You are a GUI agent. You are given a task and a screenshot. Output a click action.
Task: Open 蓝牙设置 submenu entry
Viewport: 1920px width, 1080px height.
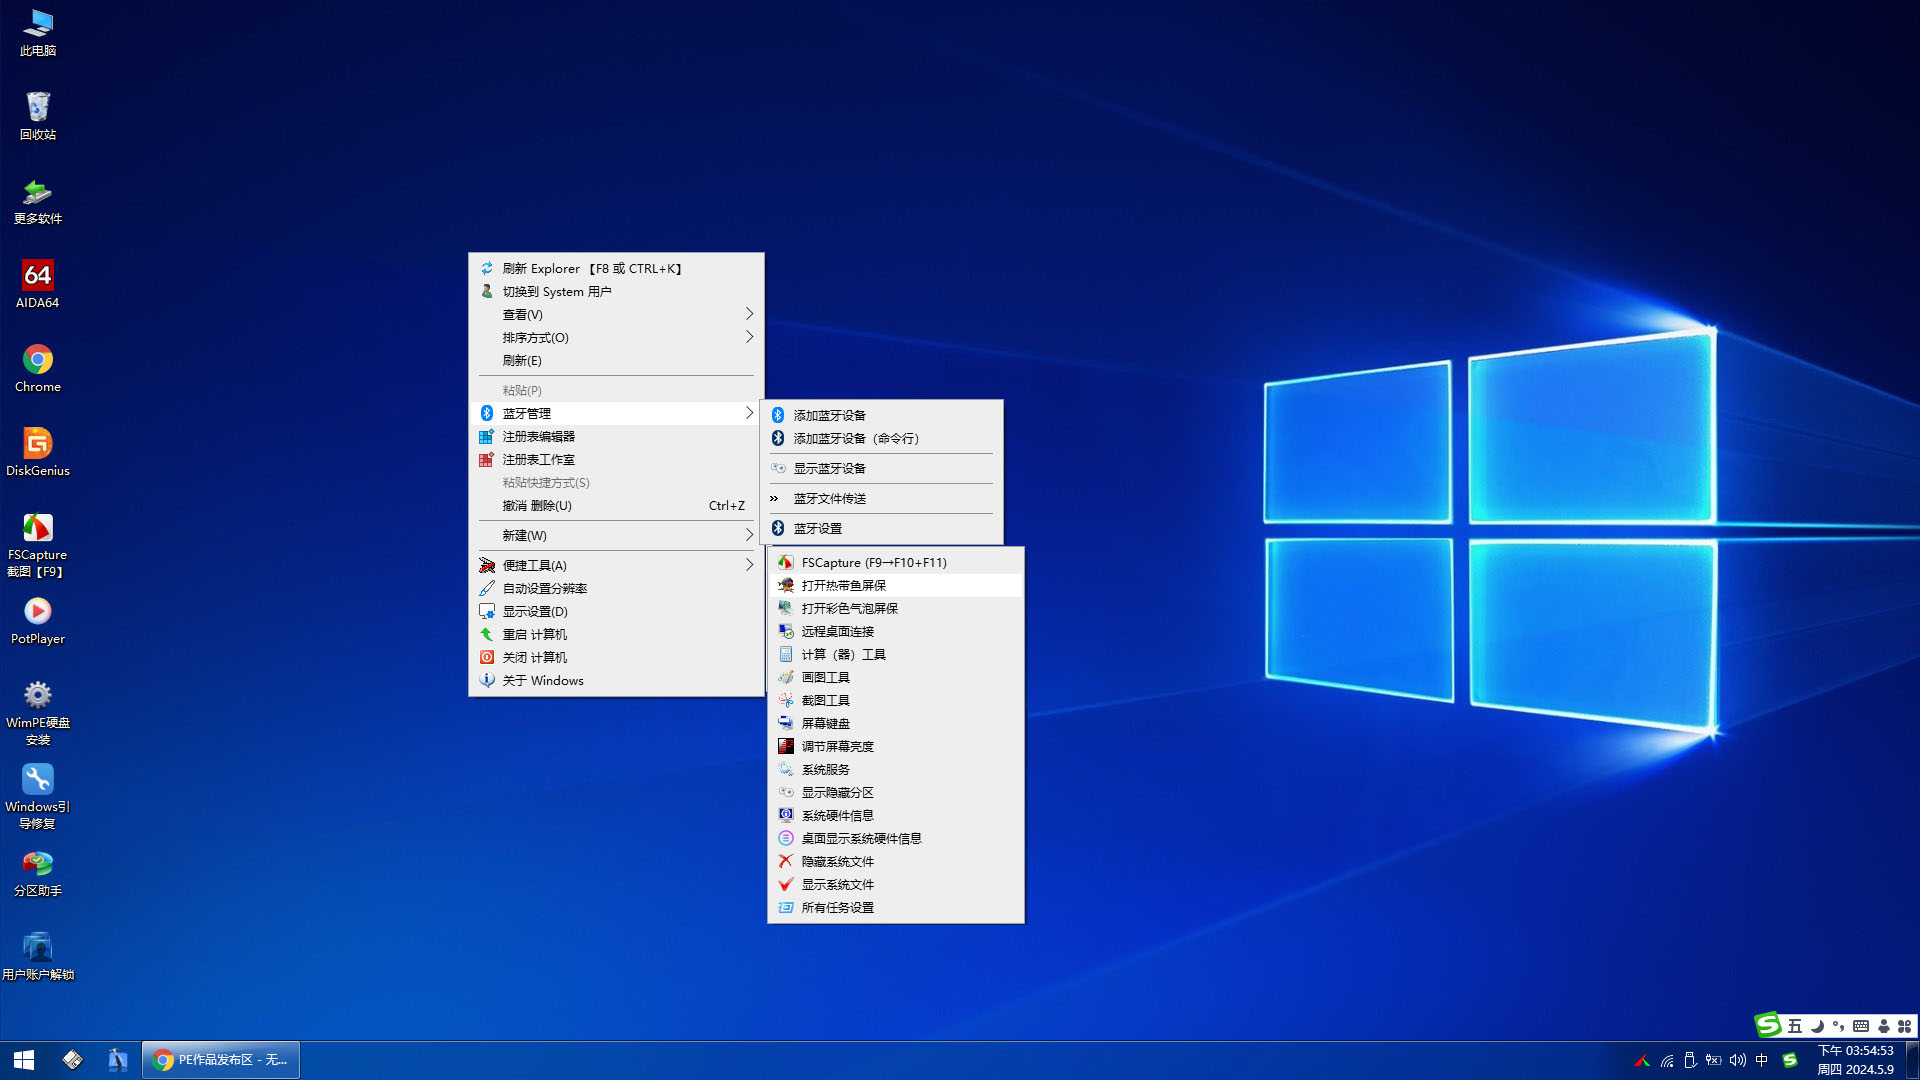tap(881, 528)
